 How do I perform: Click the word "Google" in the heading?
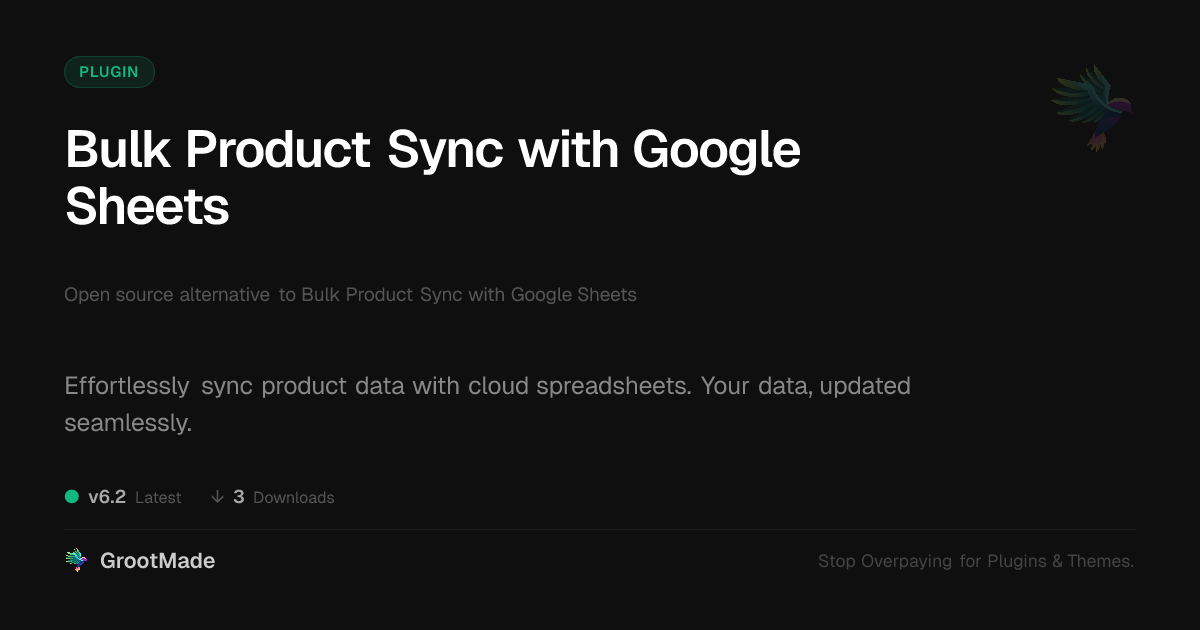tap(716, 151)
